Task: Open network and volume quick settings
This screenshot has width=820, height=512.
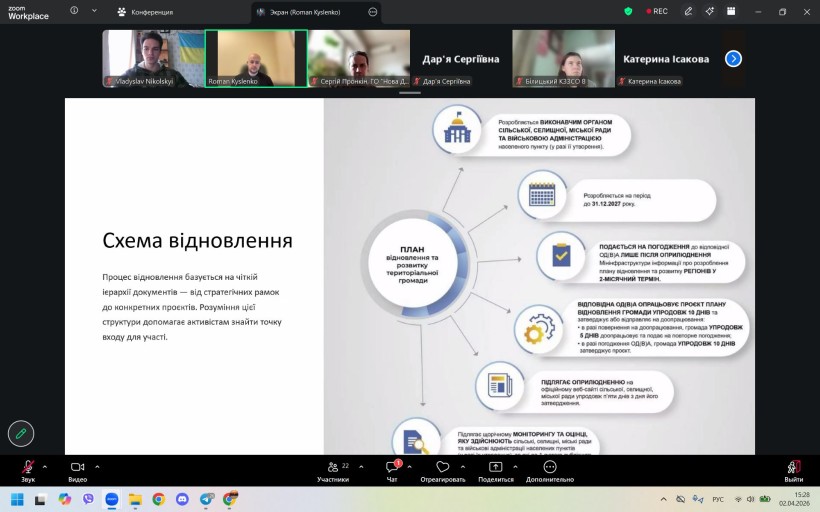Action: [x=751, y=499]
